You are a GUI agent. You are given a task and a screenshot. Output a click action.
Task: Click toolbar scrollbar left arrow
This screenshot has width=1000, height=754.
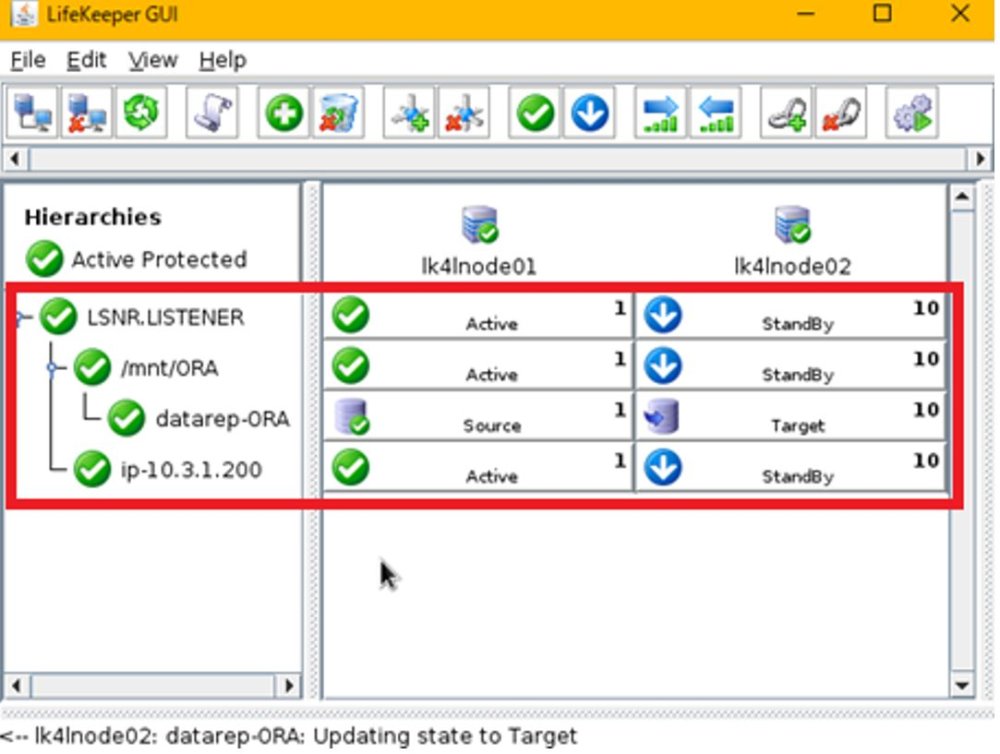pos(15,158)
